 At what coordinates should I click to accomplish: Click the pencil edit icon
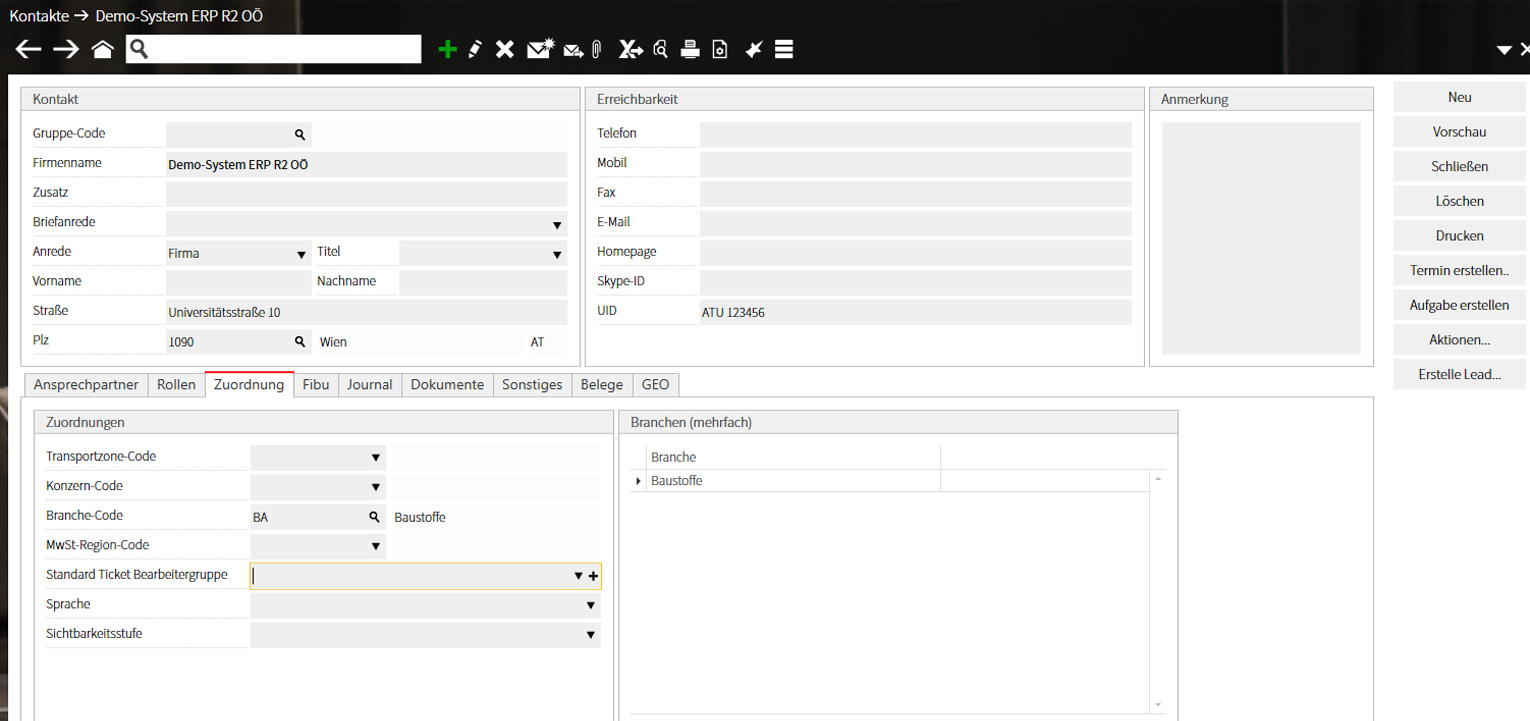475,49
